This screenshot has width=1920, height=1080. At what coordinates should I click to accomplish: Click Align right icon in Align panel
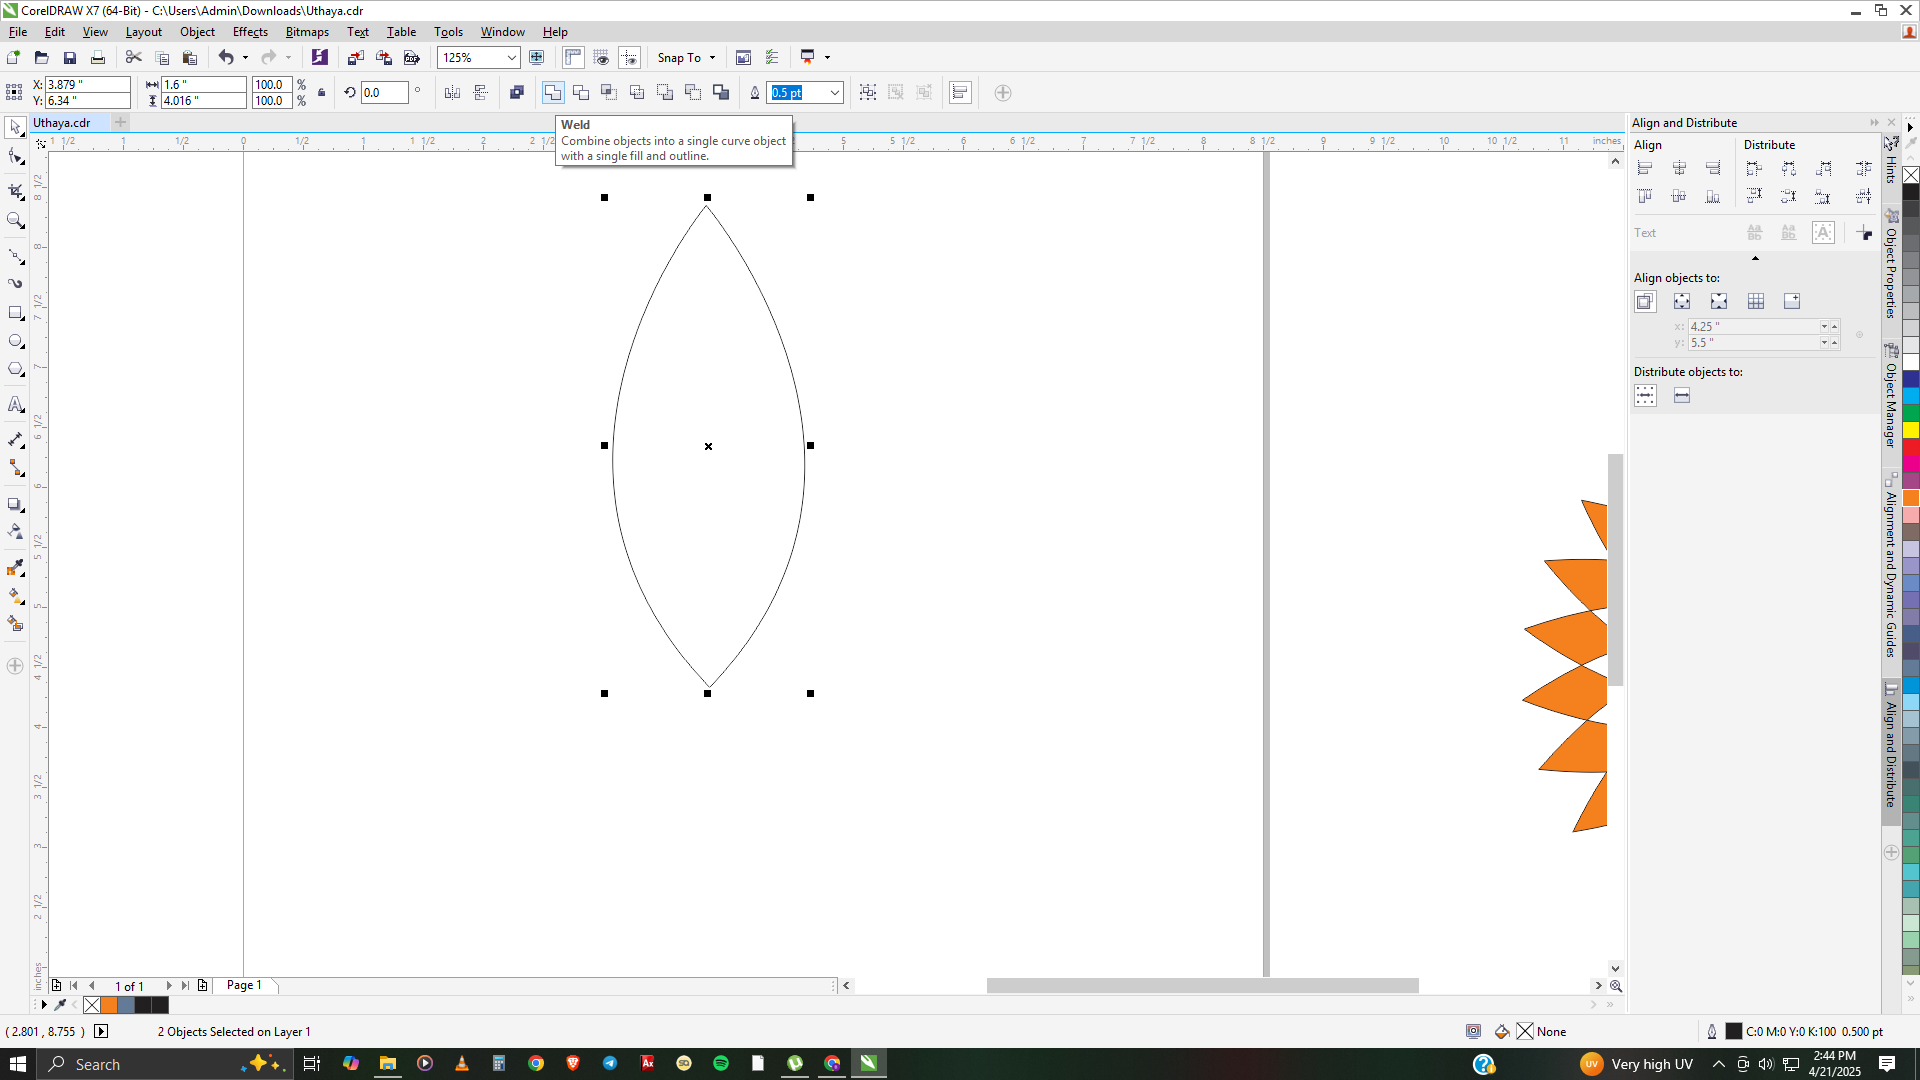pos(1713,168)
